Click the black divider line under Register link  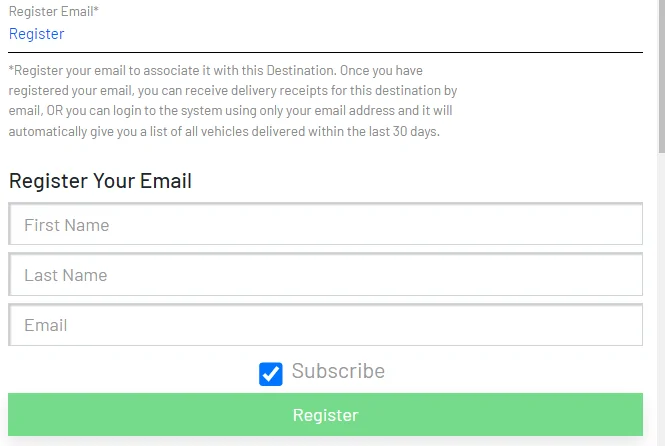coord(325,53)
